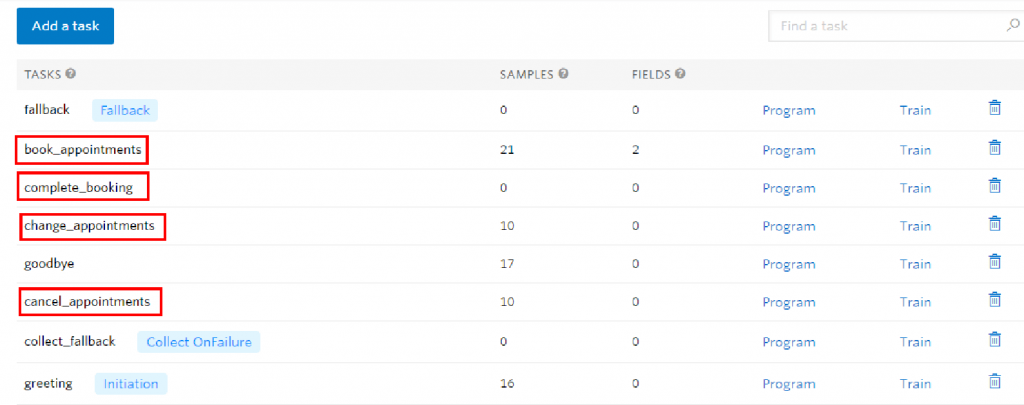Viewport: 1024px width, 405px height.
Task: Click Train for the goodbye task
Action: click(915, 264)
